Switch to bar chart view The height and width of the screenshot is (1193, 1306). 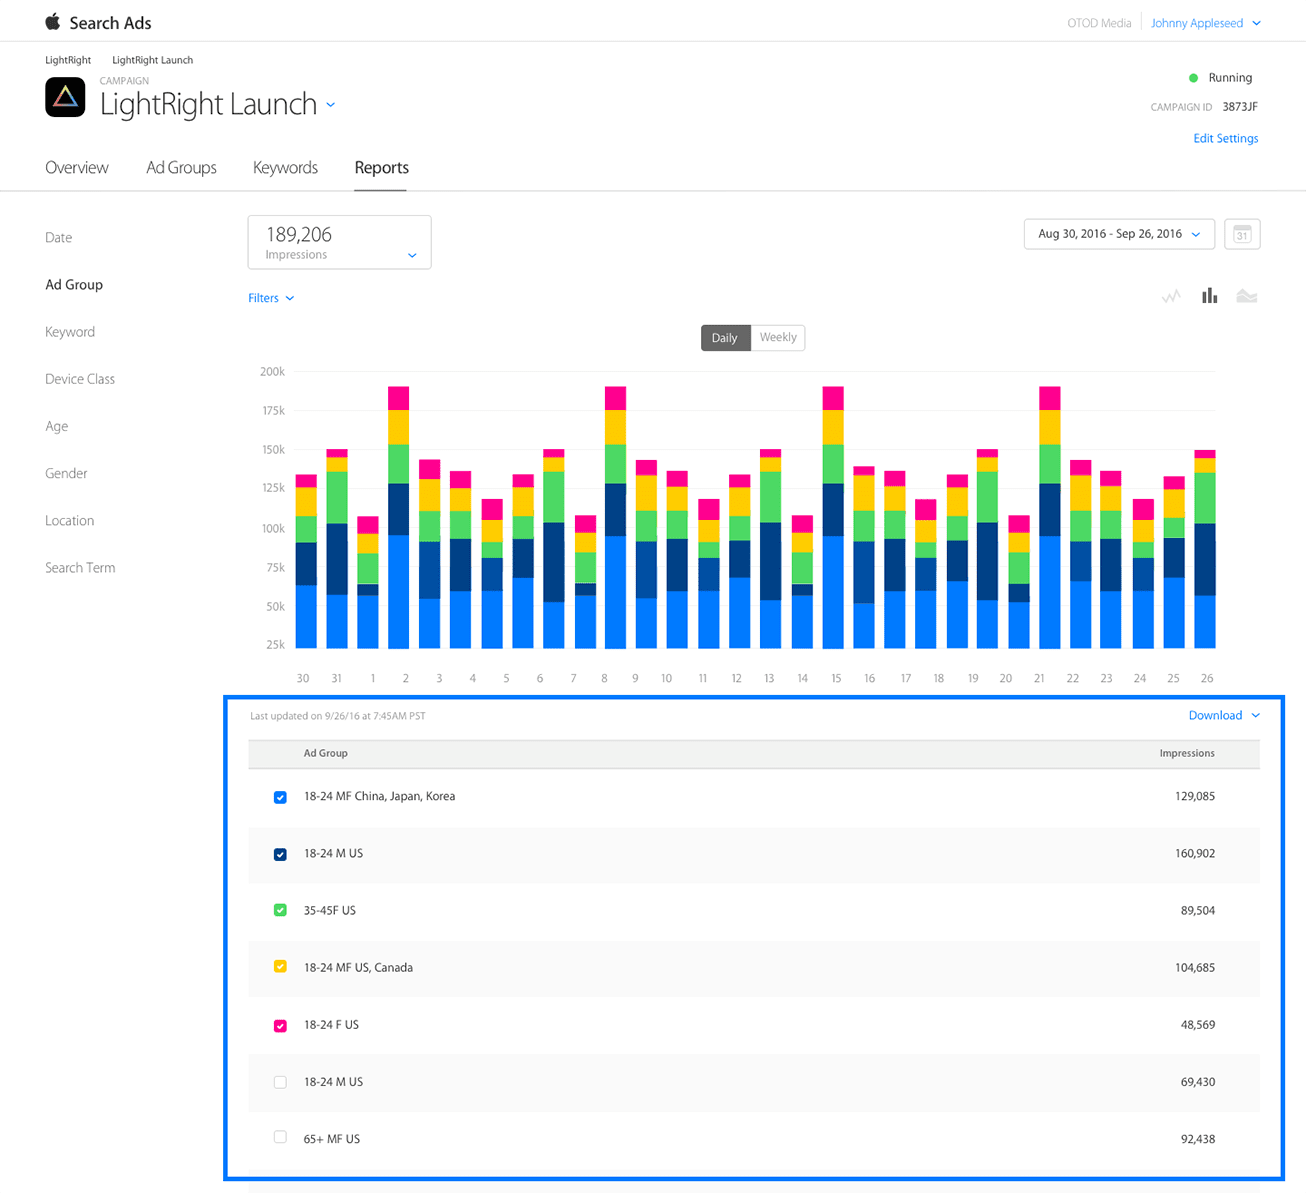tap(1209, 296)
